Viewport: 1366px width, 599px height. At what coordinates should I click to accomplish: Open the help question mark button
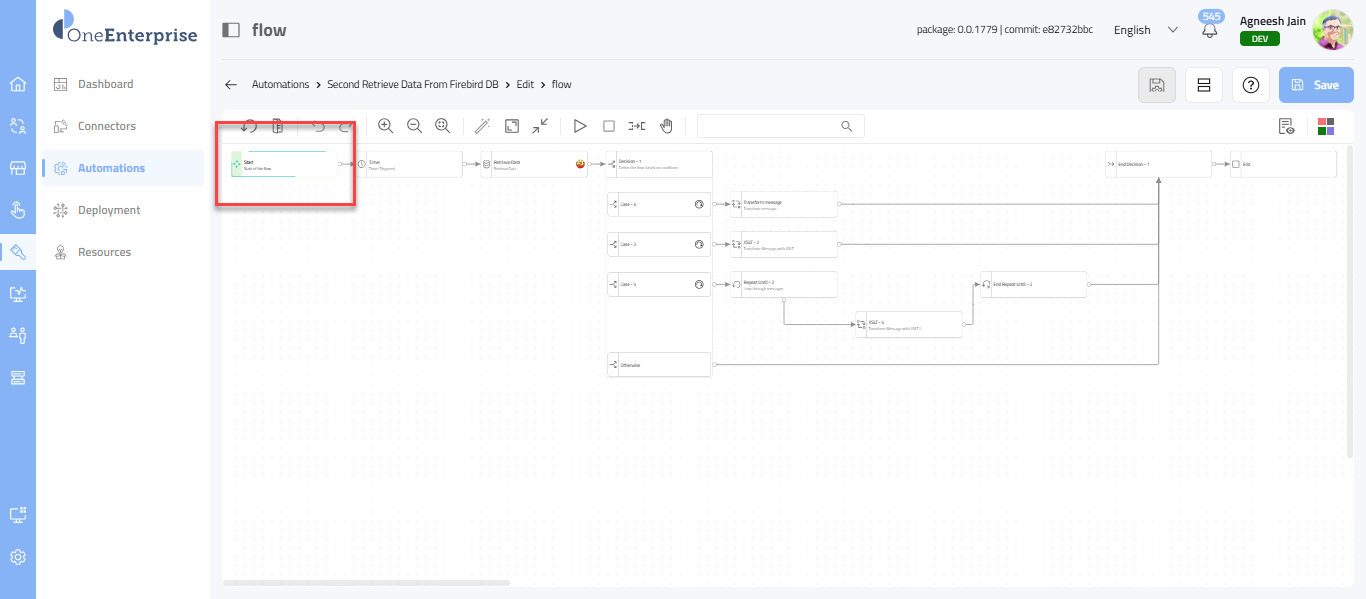click(x=1250, y=85)
